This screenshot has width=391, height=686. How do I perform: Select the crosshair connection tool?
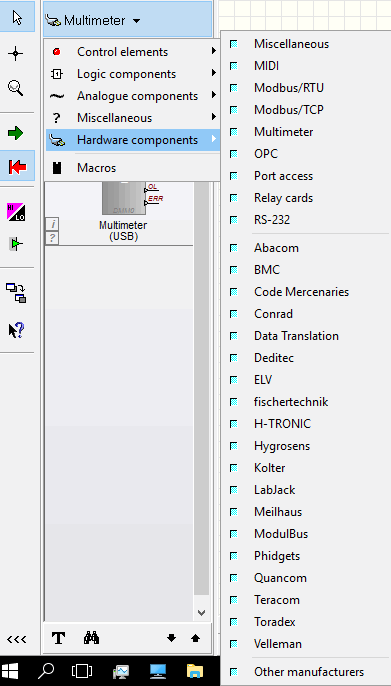(16, 54)
